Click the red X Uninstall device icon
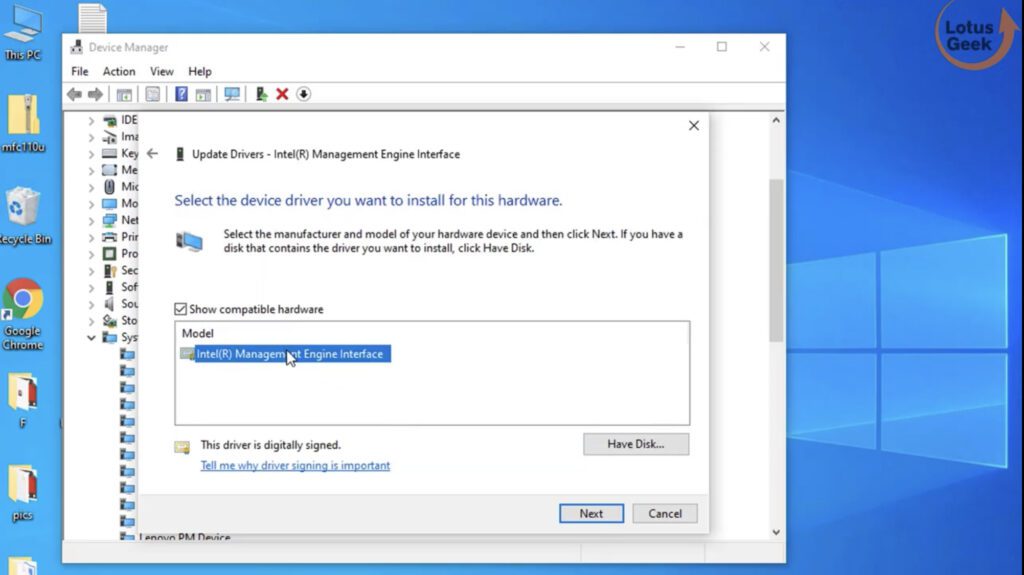1024x575 pixels. point(282,94)
